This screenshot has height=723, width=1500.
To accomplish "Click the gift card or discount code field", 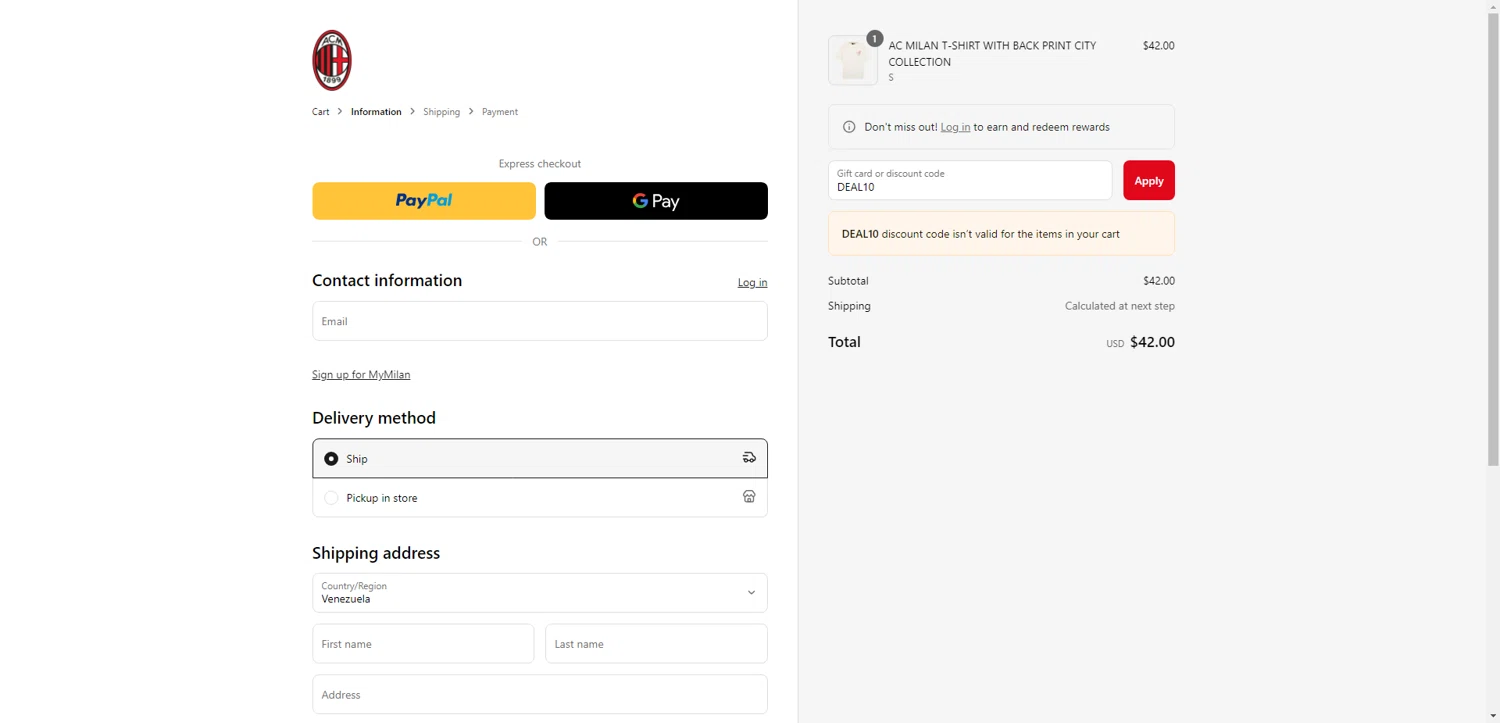I will click(x=970, y=180).
